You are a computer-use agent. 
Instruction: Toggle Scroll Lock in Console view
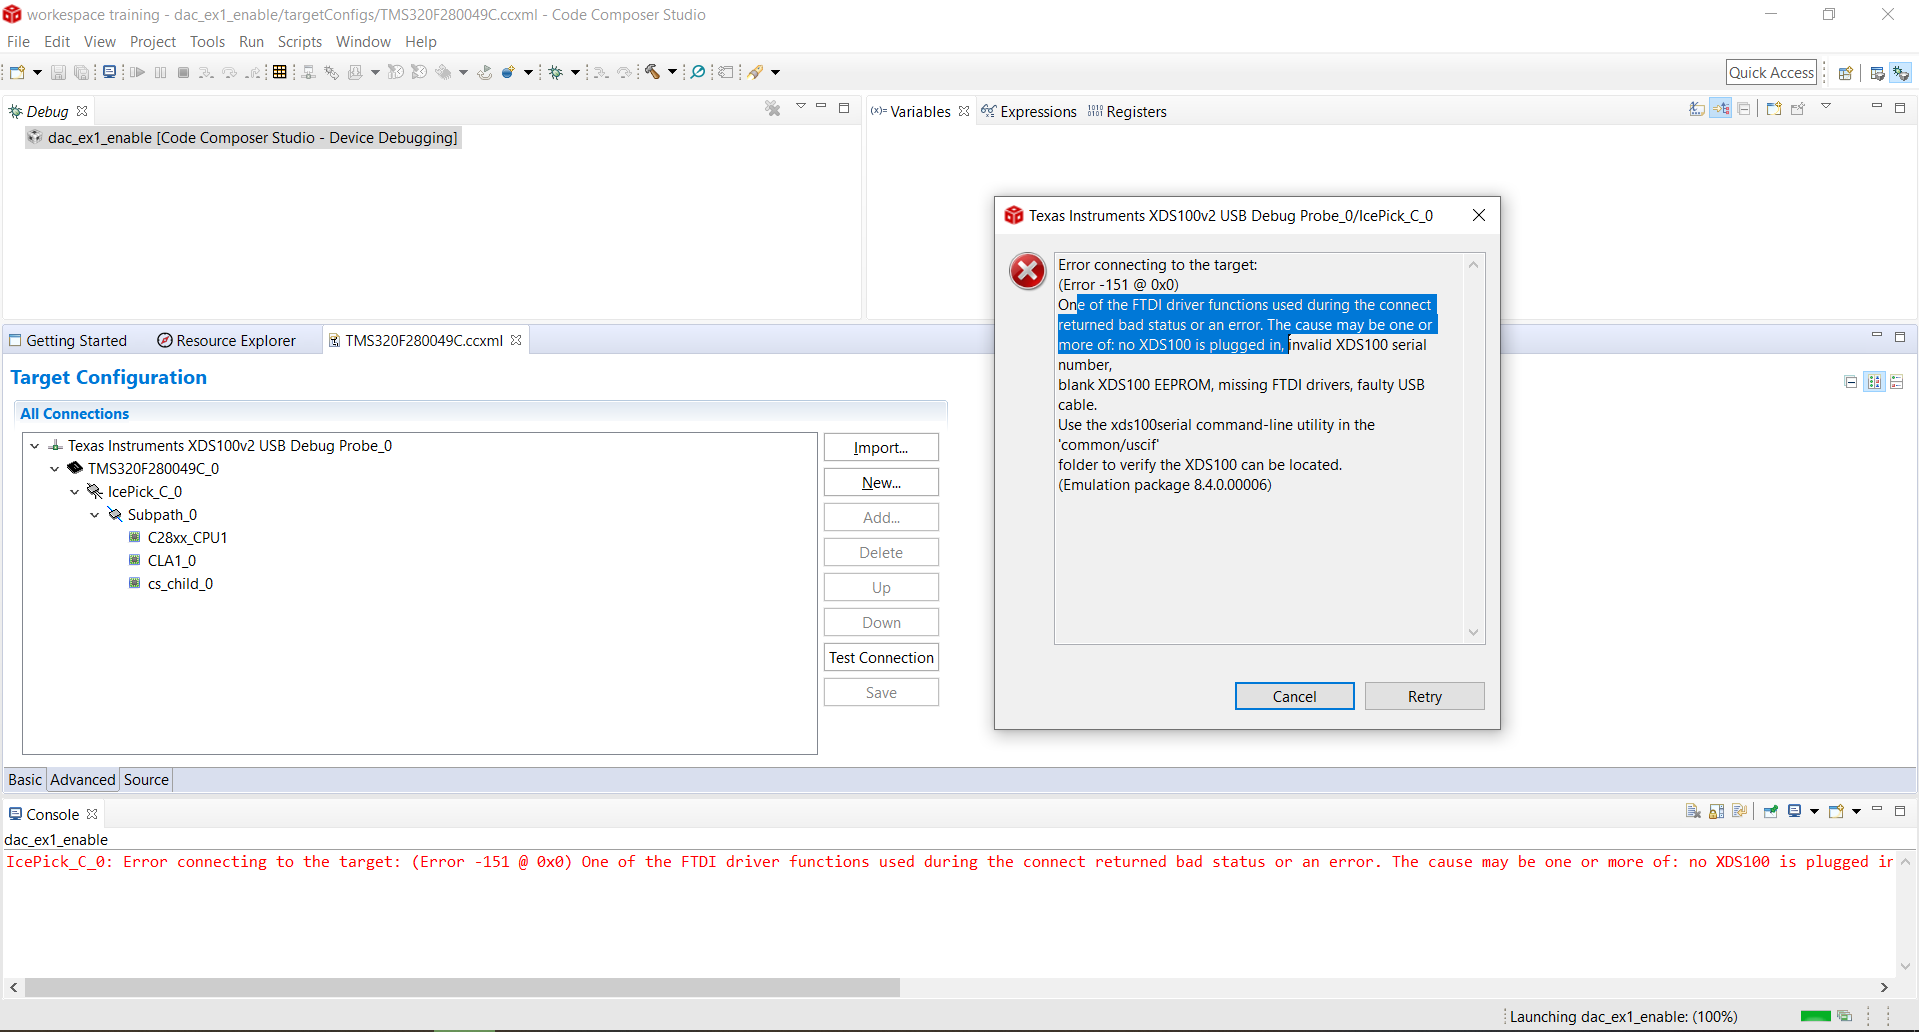point(1717,811)
